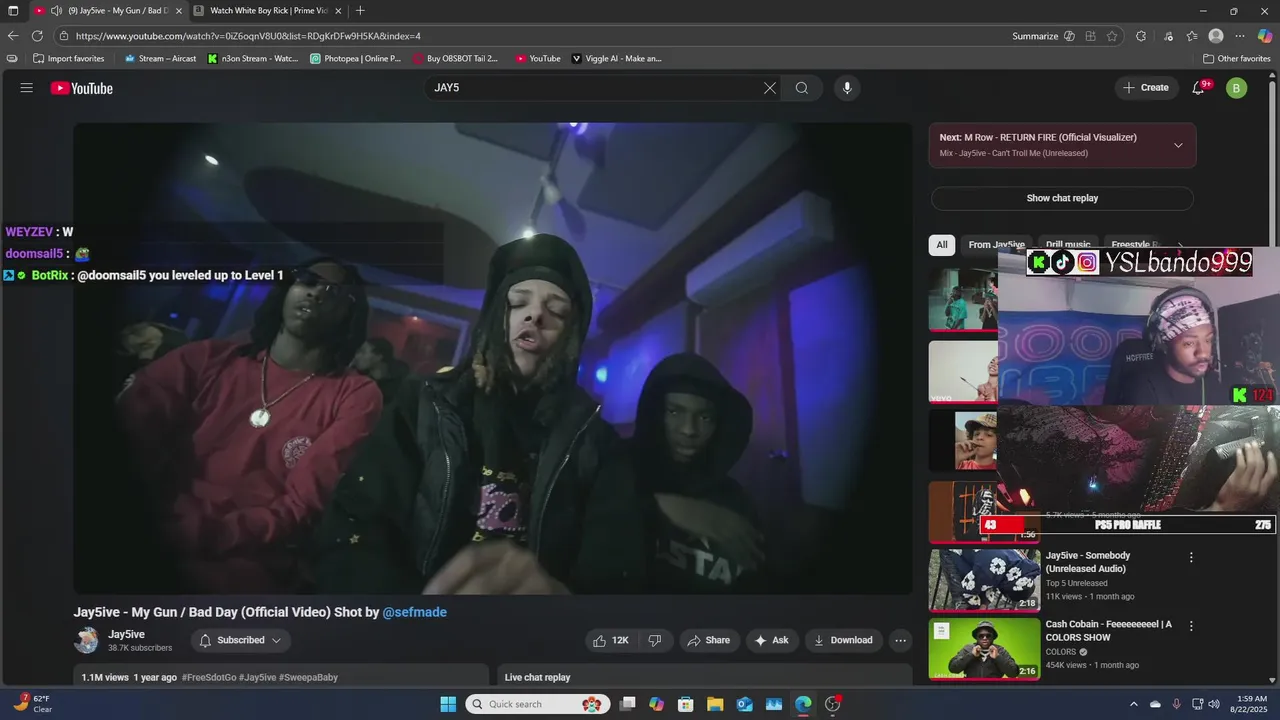Open browser extensions puzzle icon
1280x720 pixels.
click(x=1141, y=36)
